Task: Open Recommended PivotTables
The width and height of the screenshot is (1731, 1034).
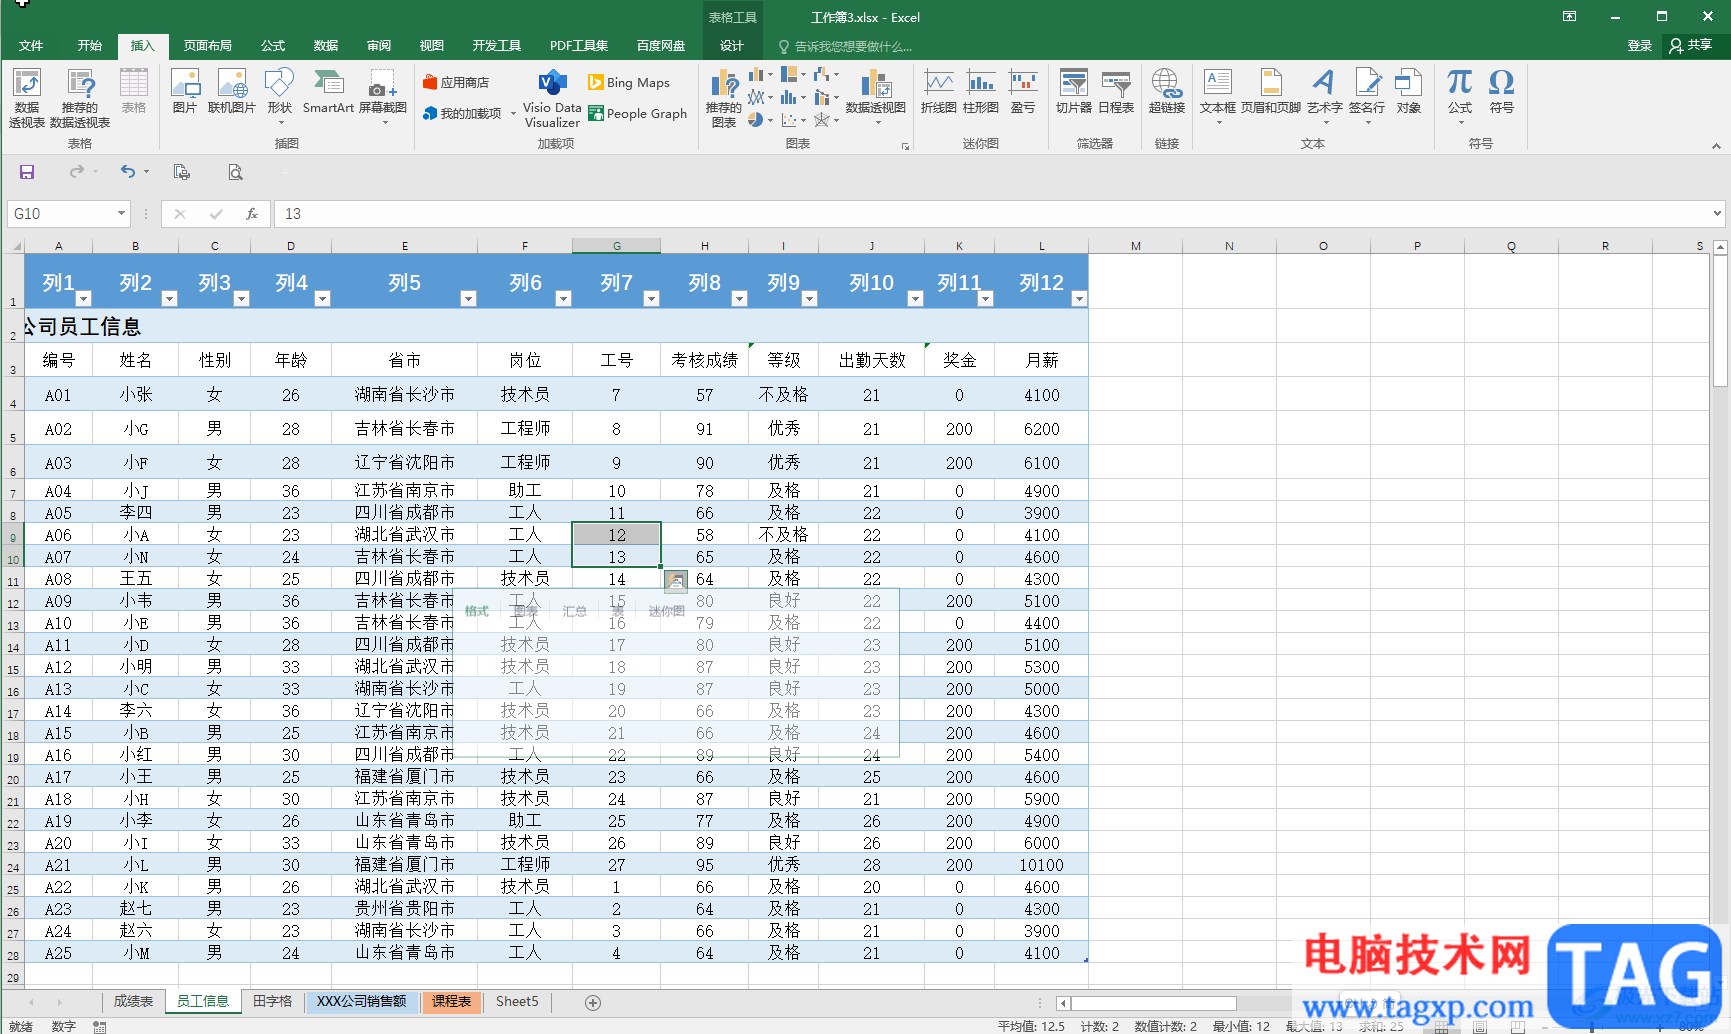Action: coord(80,98)
